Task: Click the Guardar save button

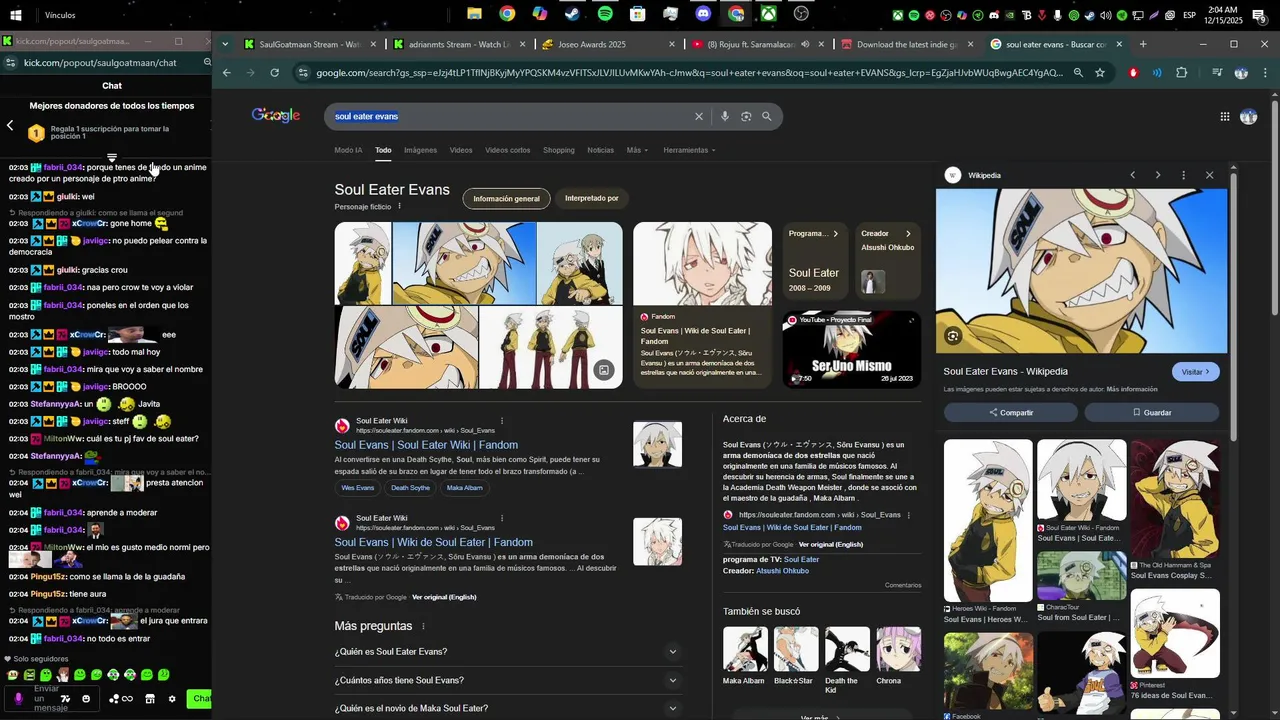Action: coord(1152,412)
